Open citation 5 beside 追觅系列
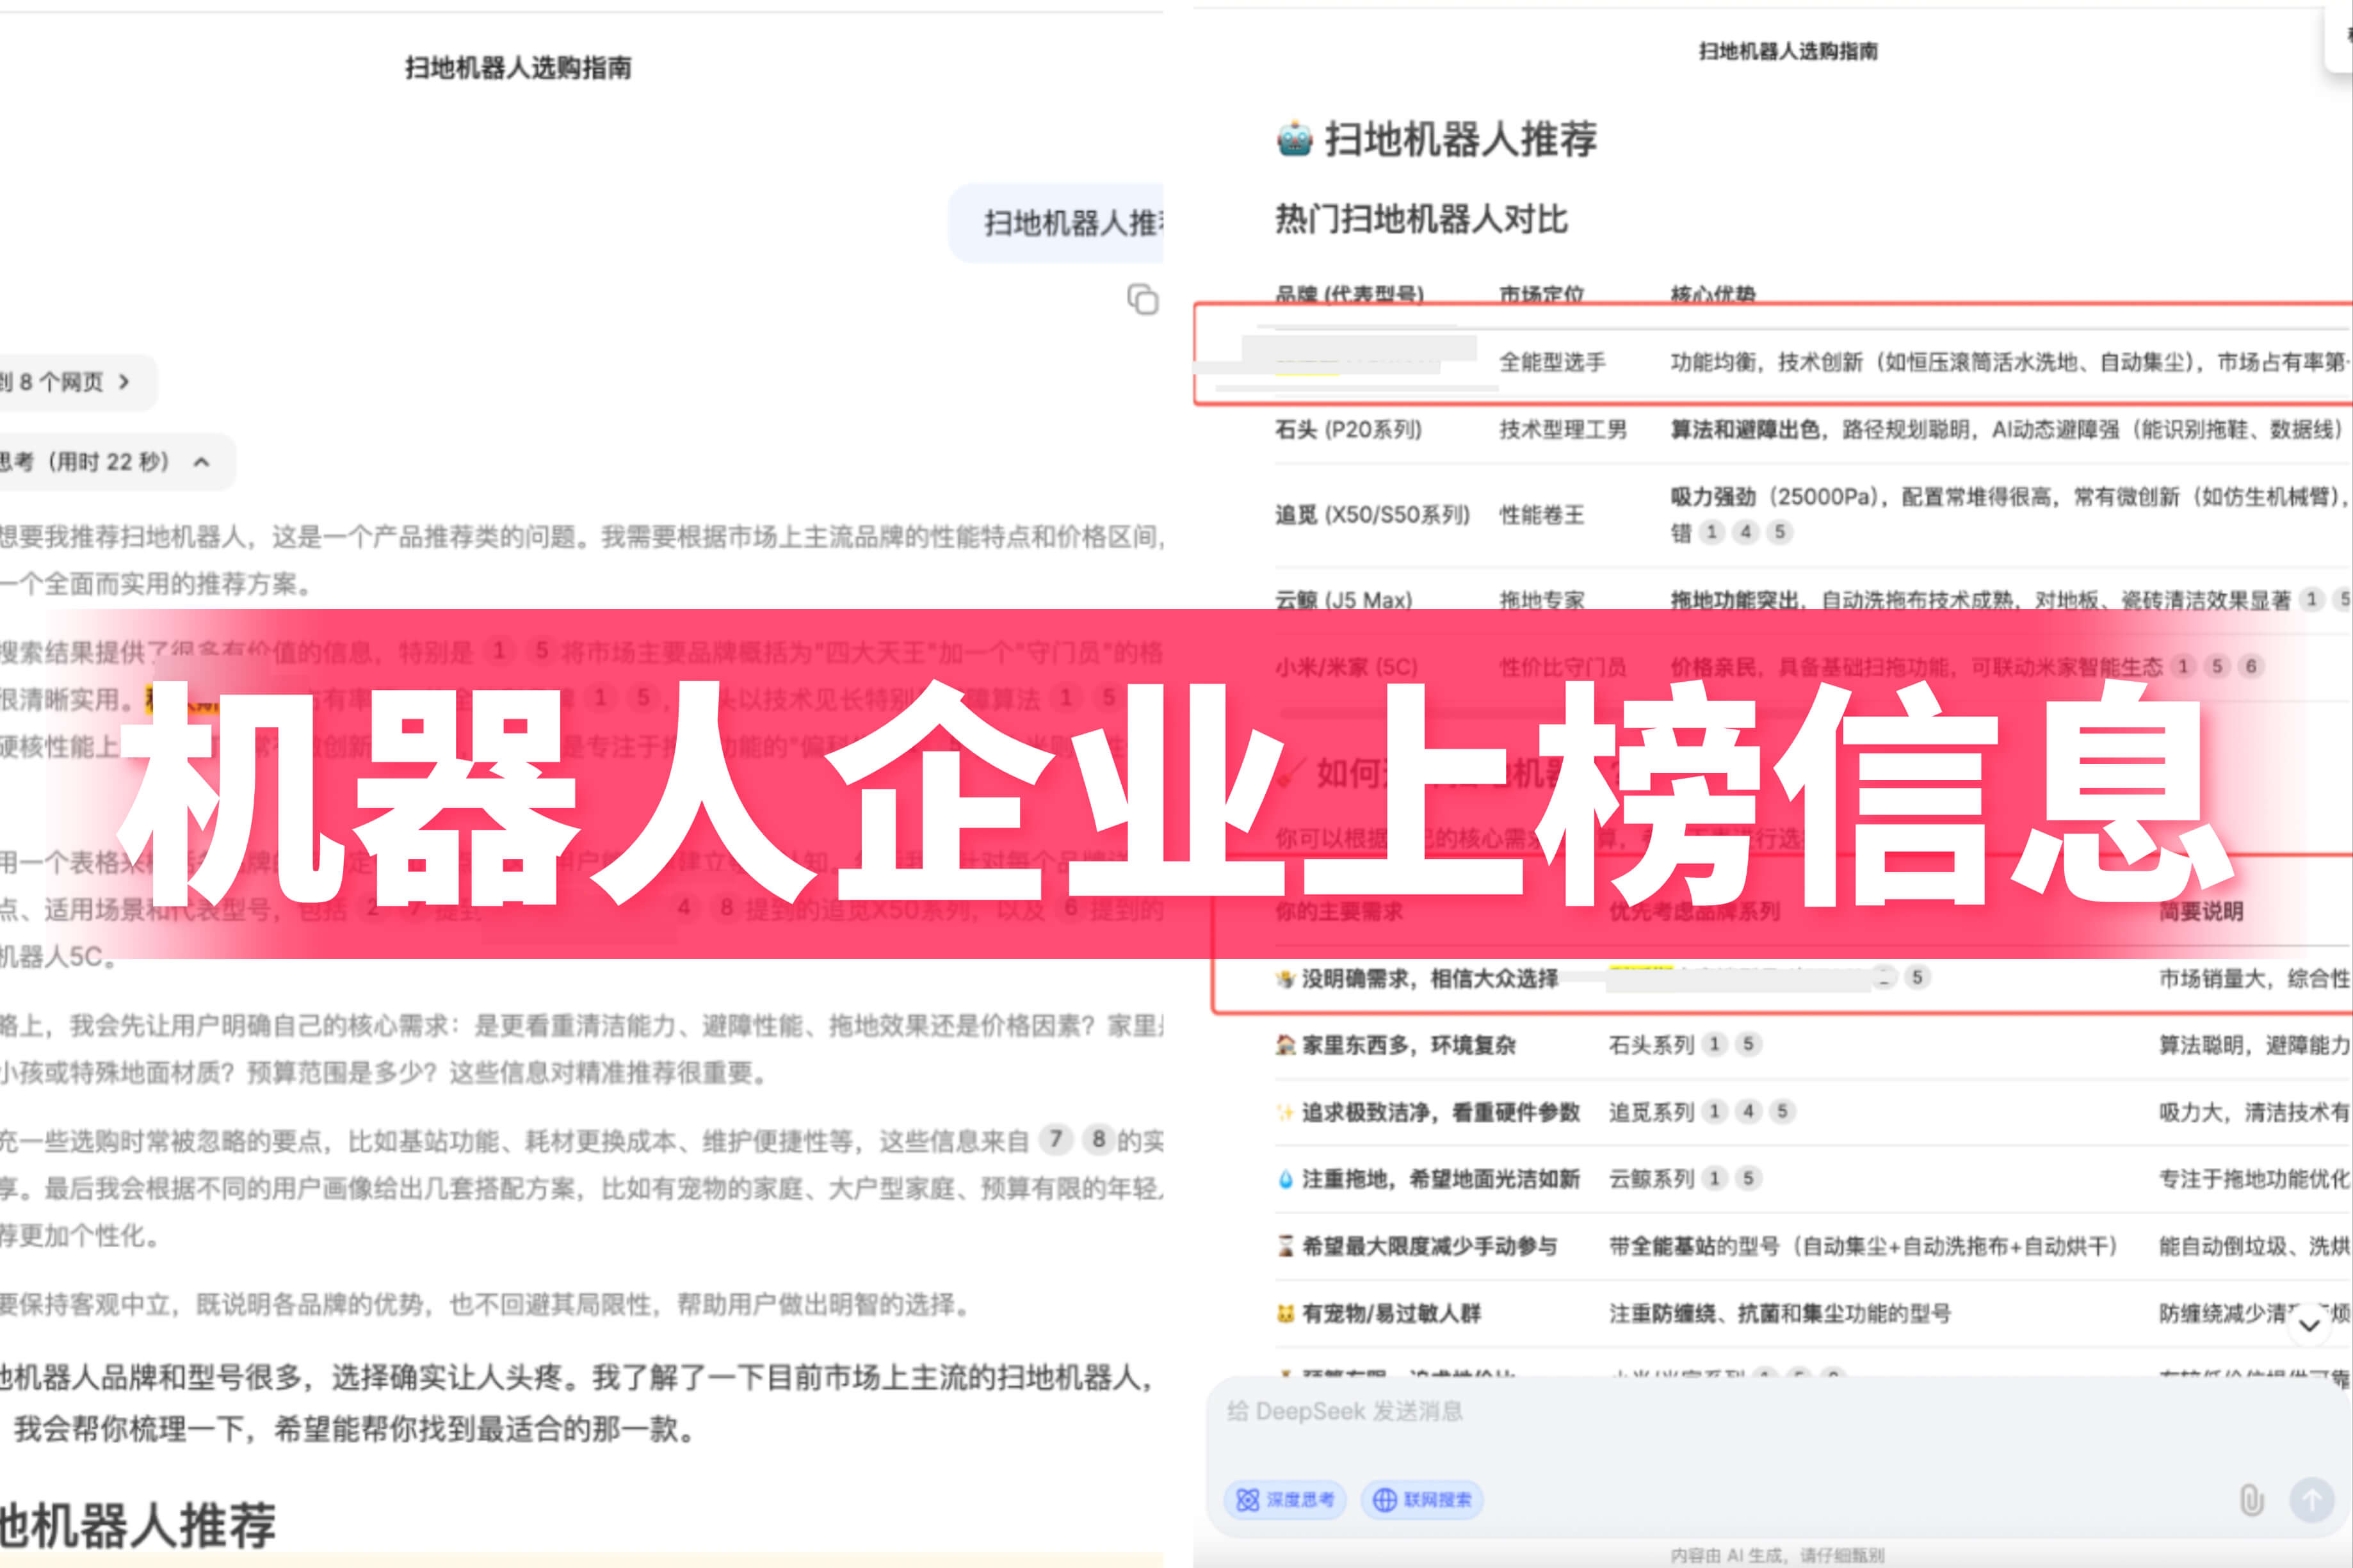This screenshot has width=2353, height=1568. pos(1782,1111)
